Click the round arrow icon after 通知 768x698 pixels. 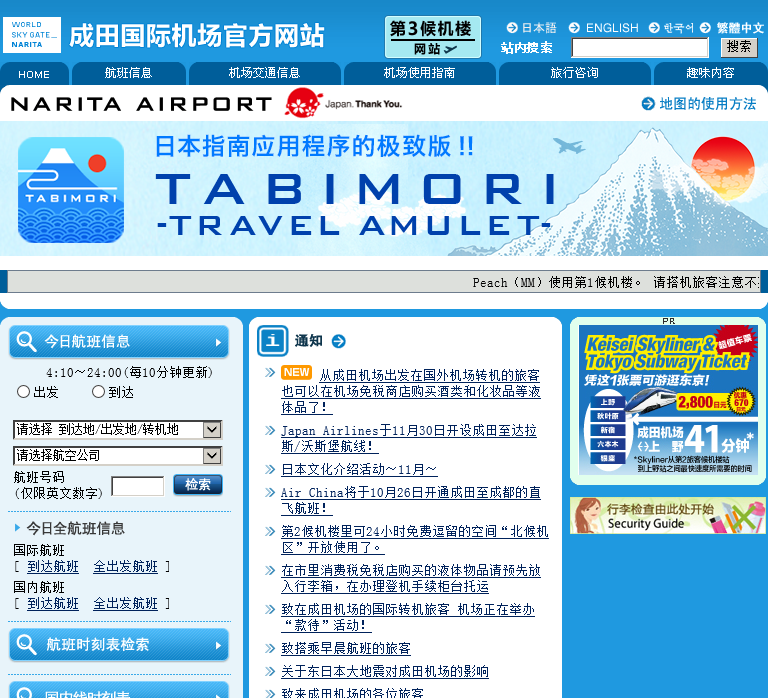click(338, 341)
